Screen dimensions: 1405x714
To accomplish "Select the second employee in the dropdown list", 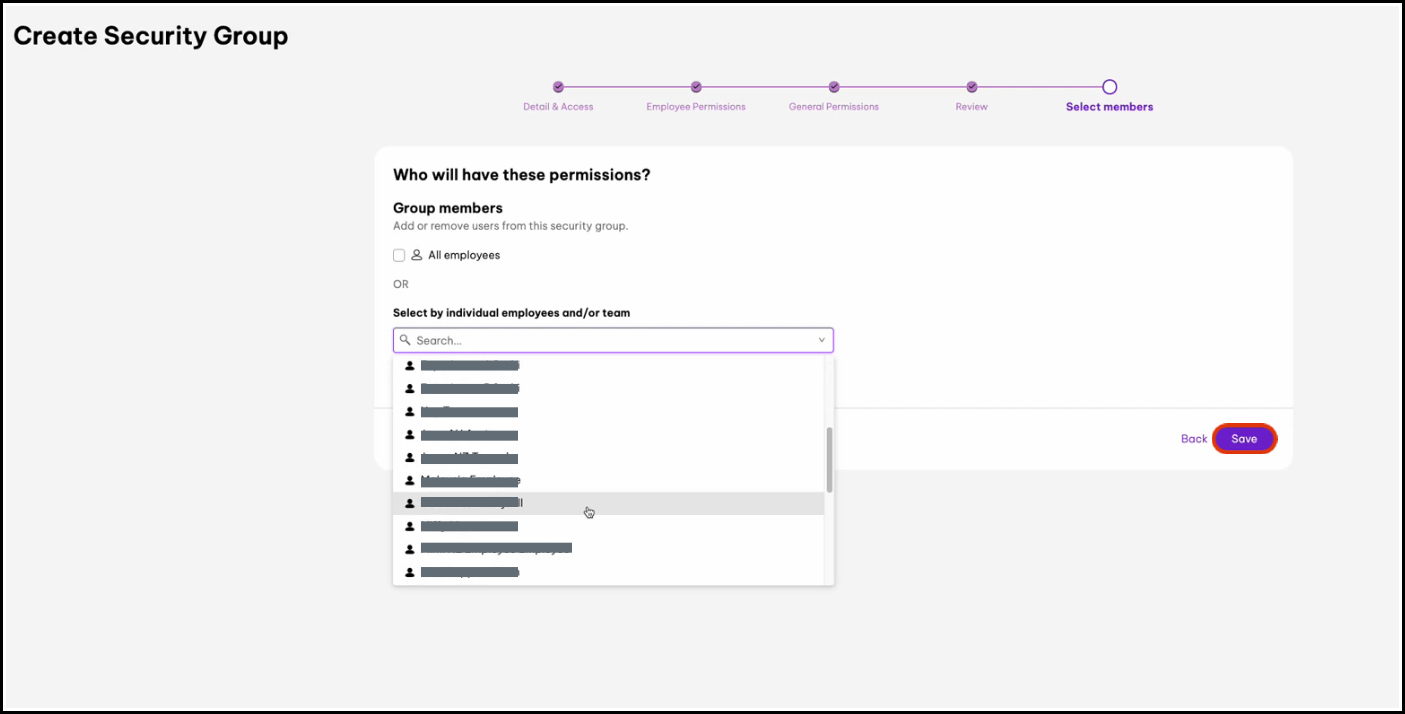I will point(470,388).
